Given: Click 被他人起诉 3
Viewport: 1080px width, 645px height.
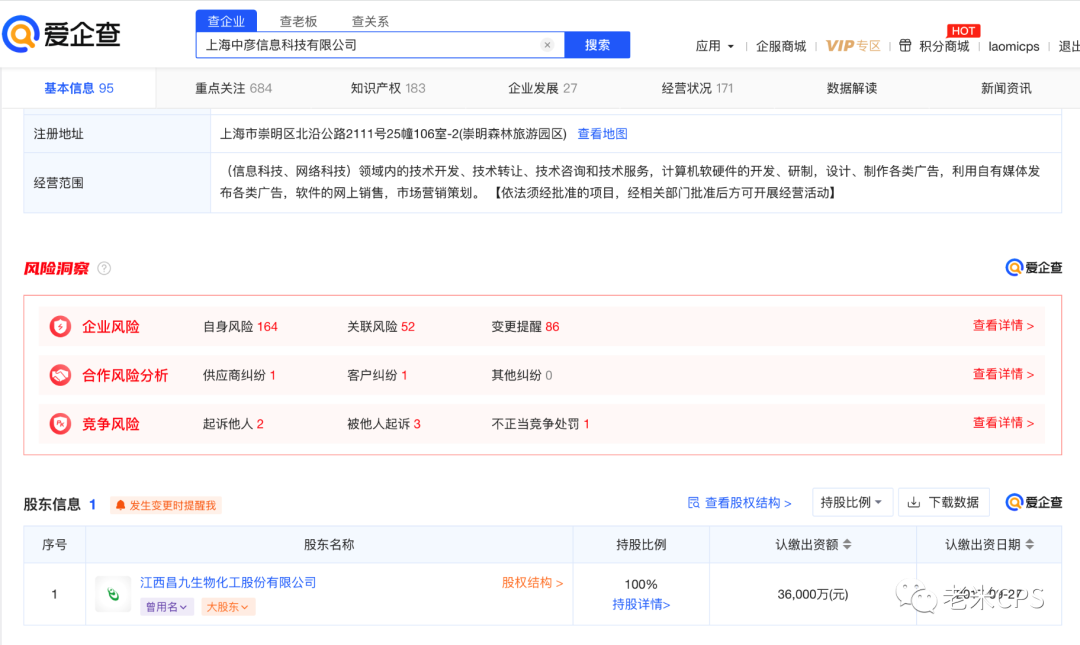Looking at the screenshot, I should pos(384,423).
